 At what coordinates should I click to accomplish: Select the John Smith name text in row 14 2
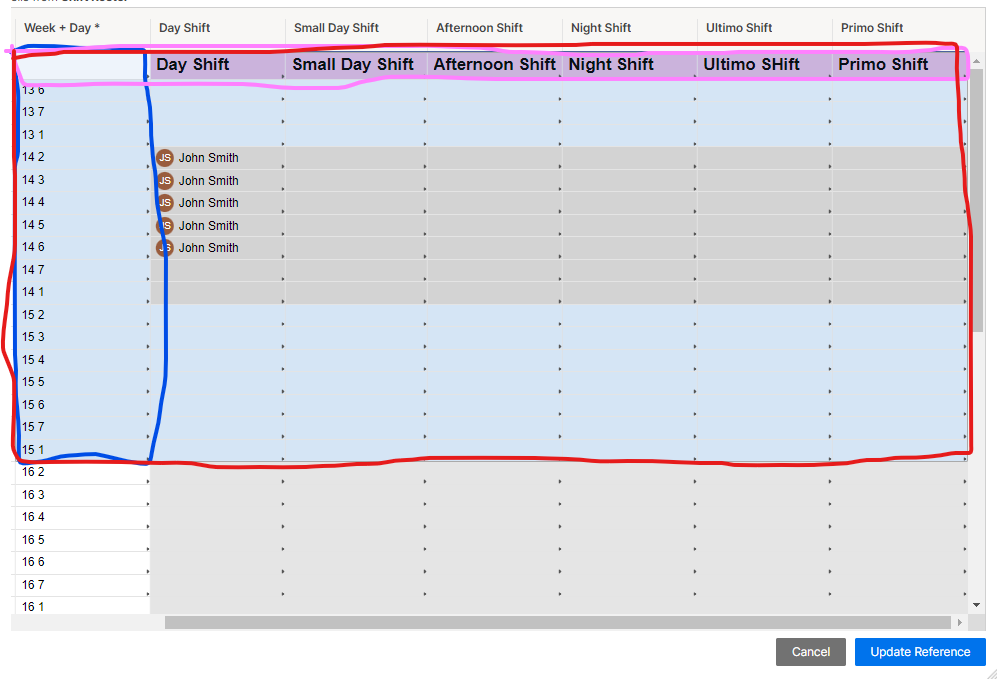(x=209, y=158)
